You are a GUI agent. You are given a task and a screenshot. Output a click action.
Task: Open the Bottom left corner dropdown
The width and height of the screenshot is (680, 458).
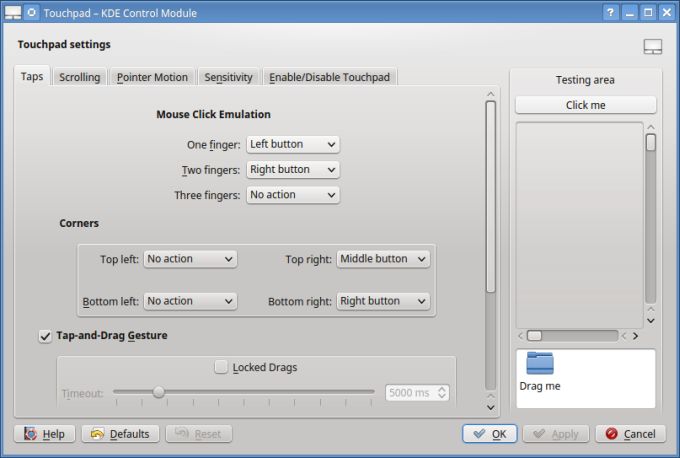click(x=190, y=301)
